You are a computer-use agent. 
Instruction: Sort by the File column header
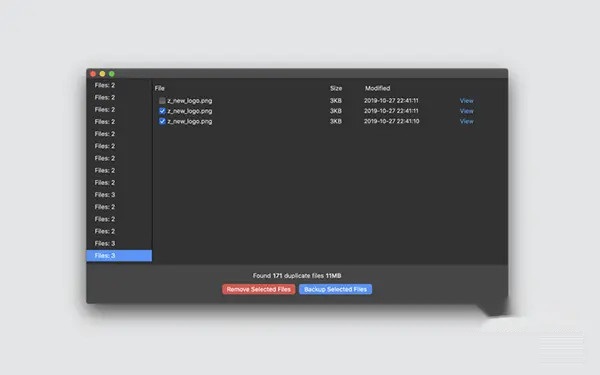[160, 88]
